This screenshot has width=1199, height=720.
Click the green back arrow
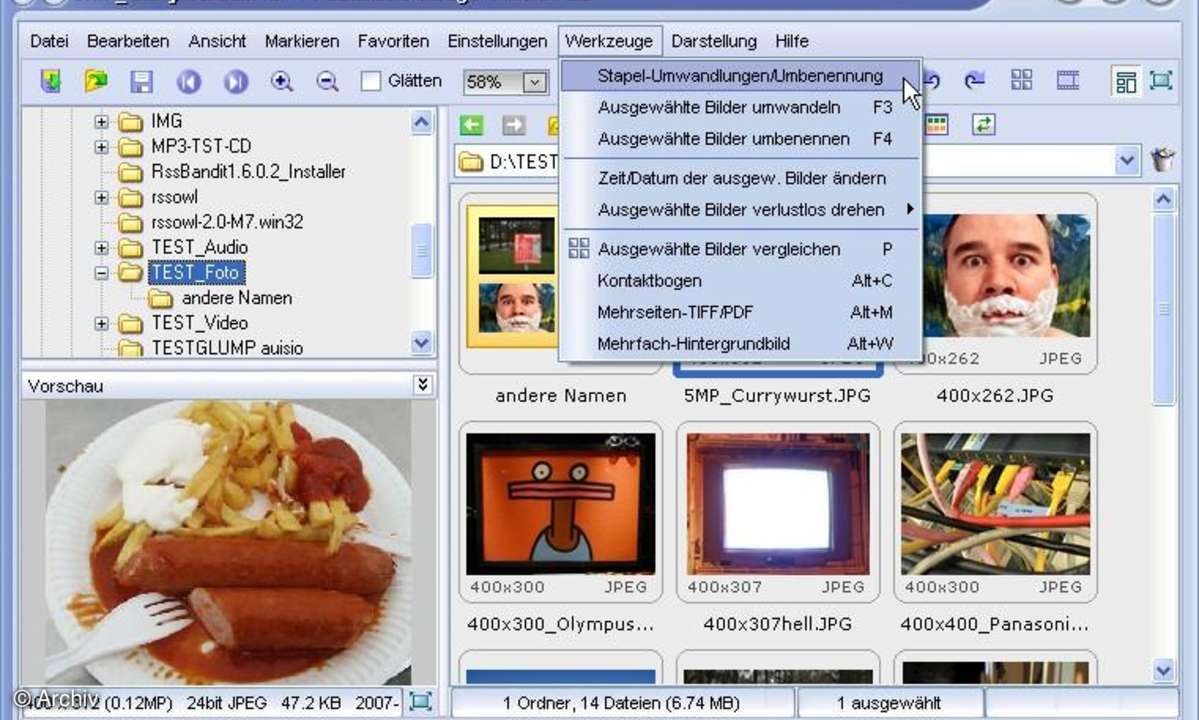472,125
